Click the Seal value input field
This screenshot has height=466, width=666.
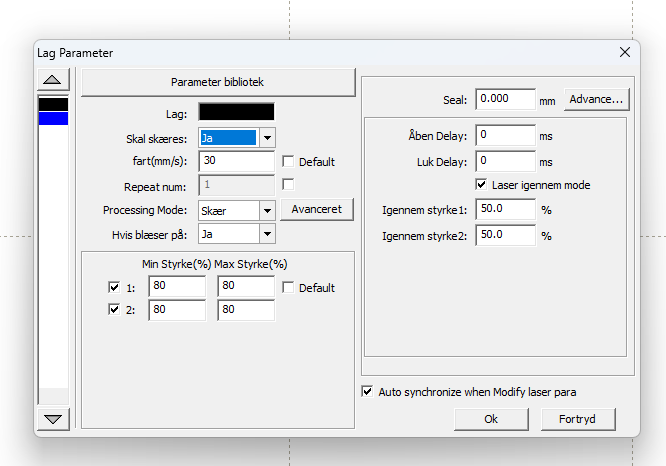pos(505,99)
